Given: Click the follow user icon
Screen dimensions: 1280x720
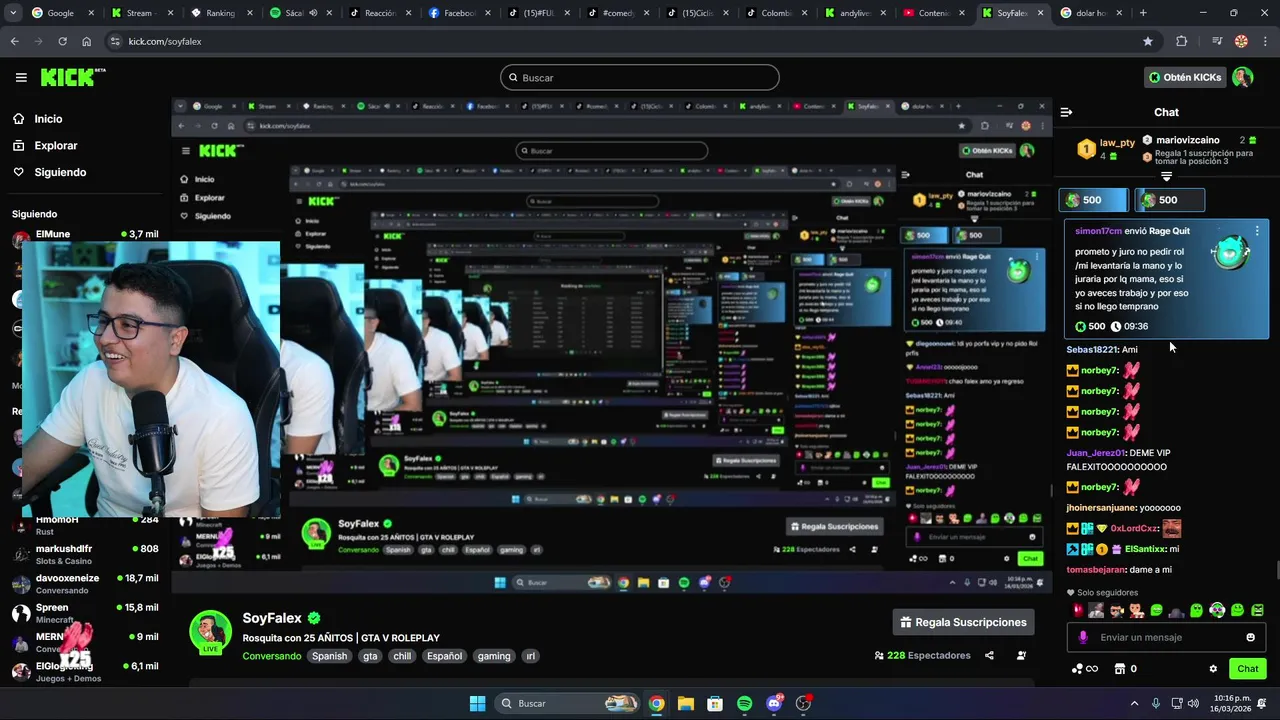Looking at the screenshot, I should tap(1021, 656).
